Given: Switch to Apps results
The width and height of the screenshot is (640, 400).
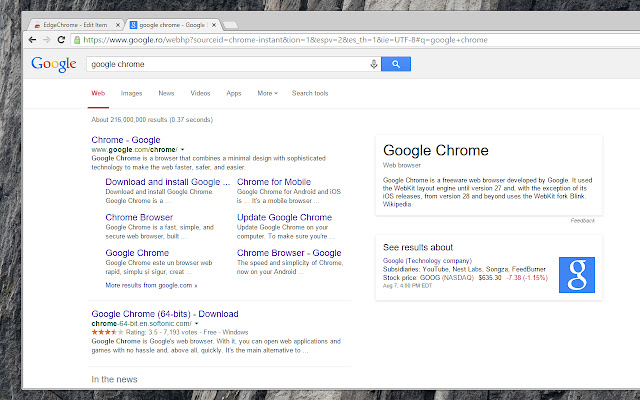Looking at the screenshot, I should click(x=233, y=93).
